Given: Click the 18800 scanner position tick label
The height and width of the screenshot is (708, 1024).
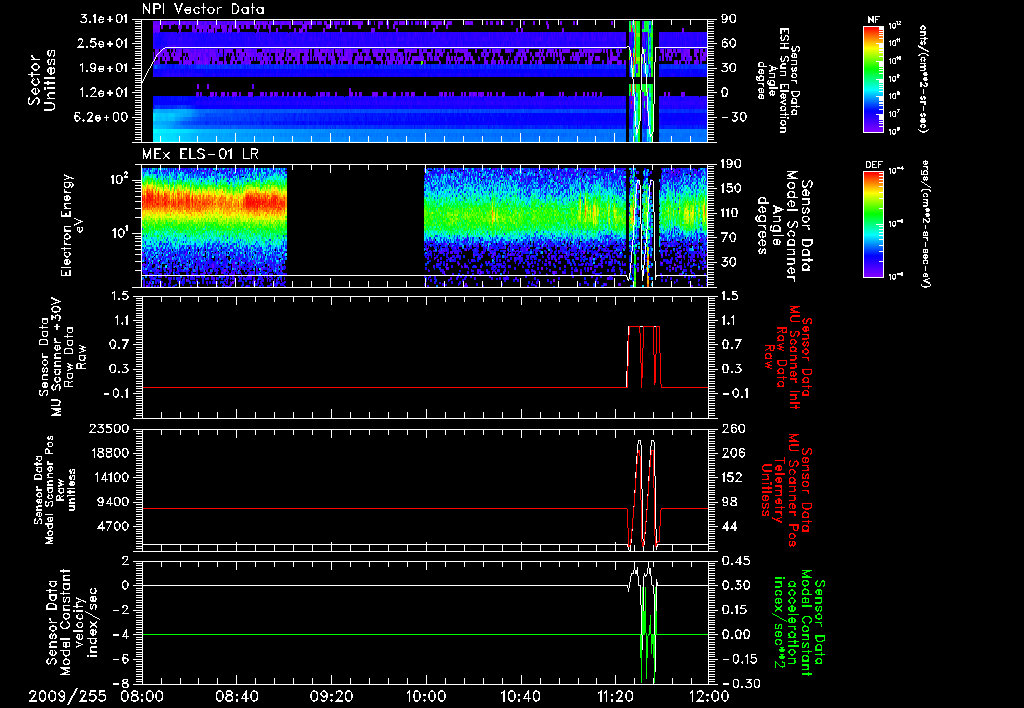Looking at the screenshot, I should point(110,453).
